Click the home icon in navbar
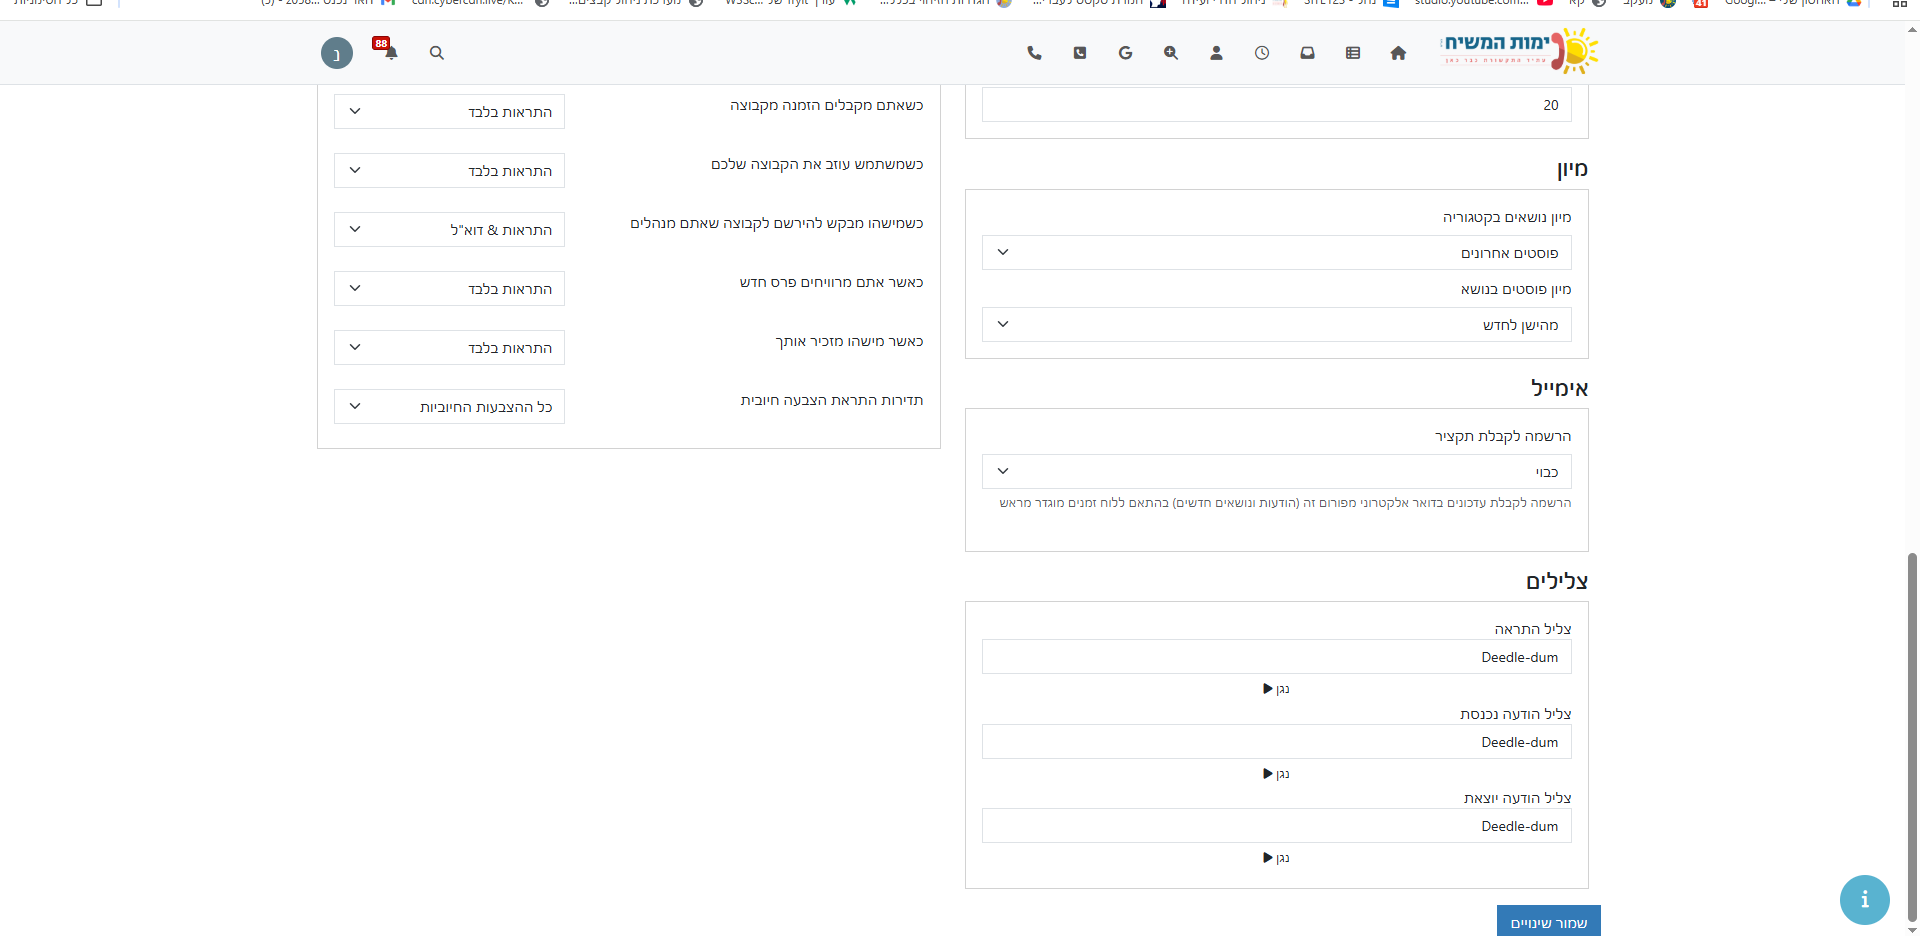 pyautogui.click(x=1398, y=53)
